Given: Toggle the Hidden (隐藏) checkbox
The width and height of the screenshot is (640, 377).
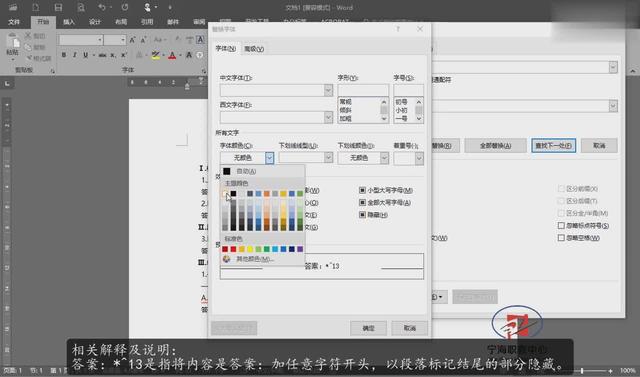Looking at the screenshot, I should point(362,215).
